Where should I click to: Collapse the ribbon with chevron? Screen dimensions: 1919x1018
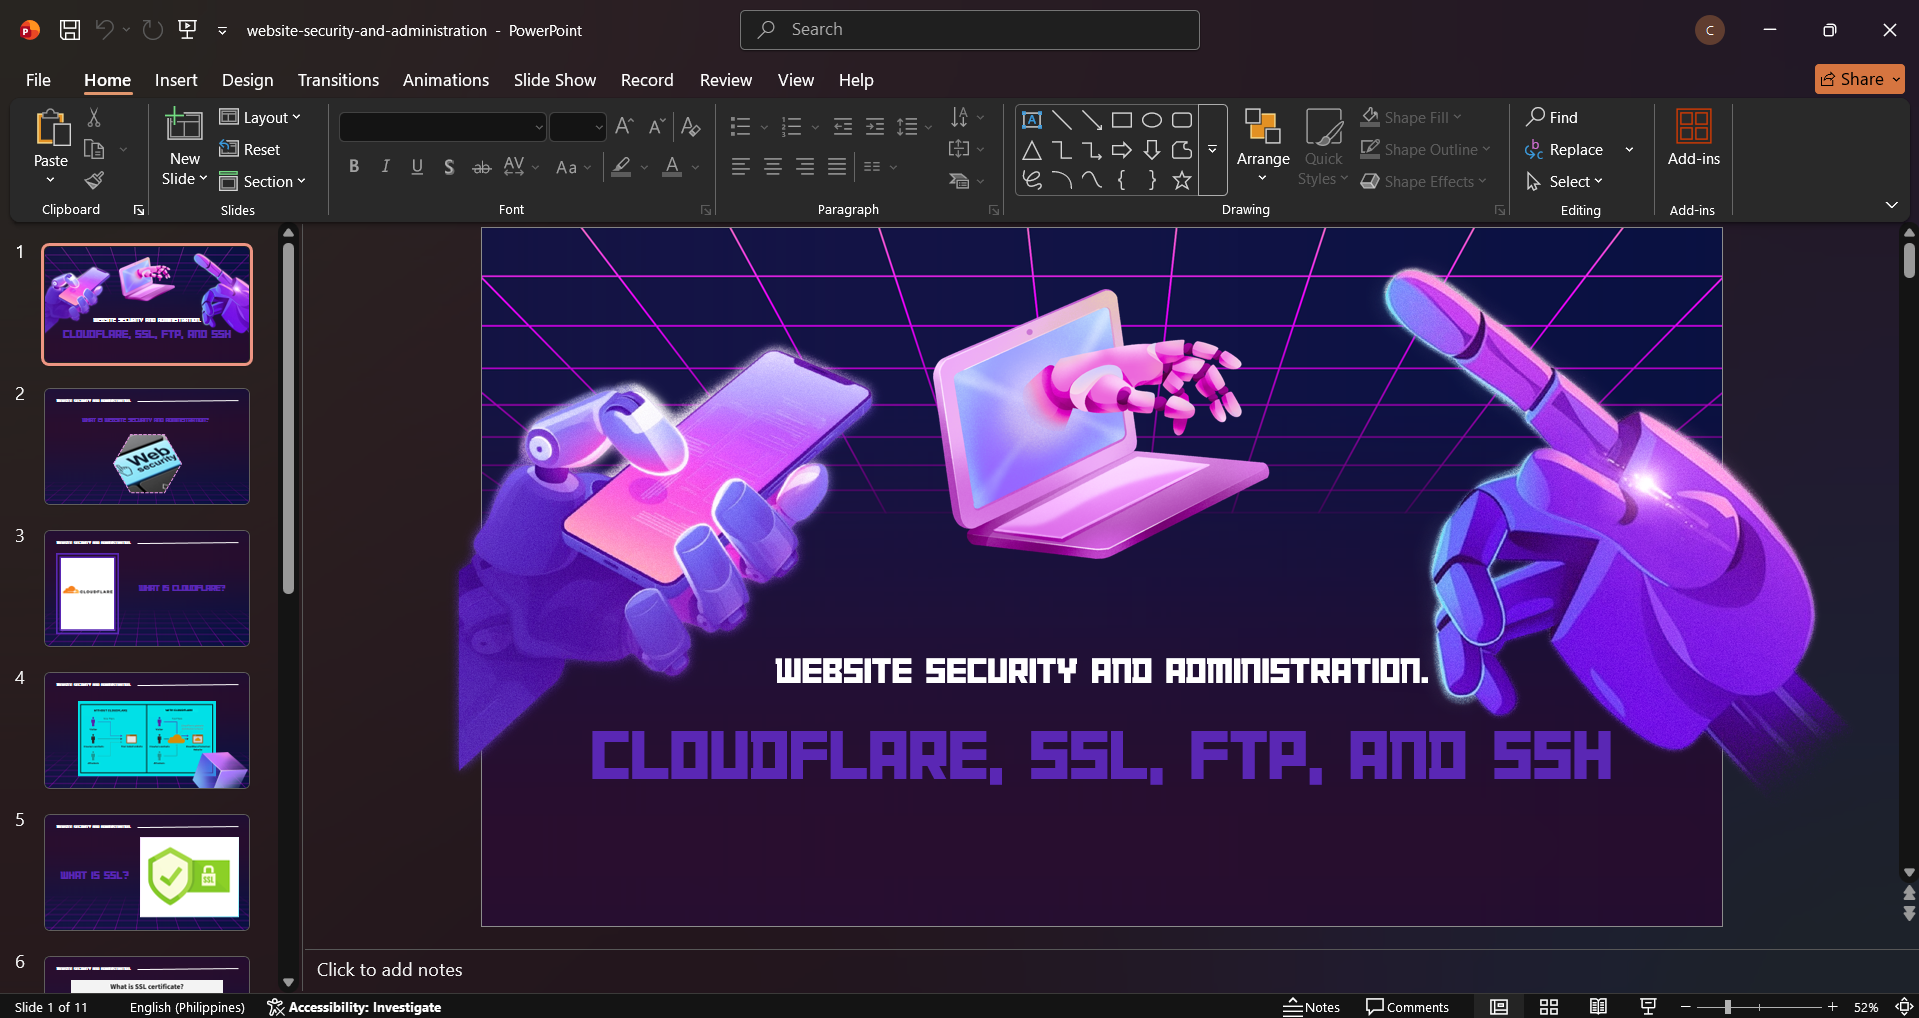coord(1892,205)
